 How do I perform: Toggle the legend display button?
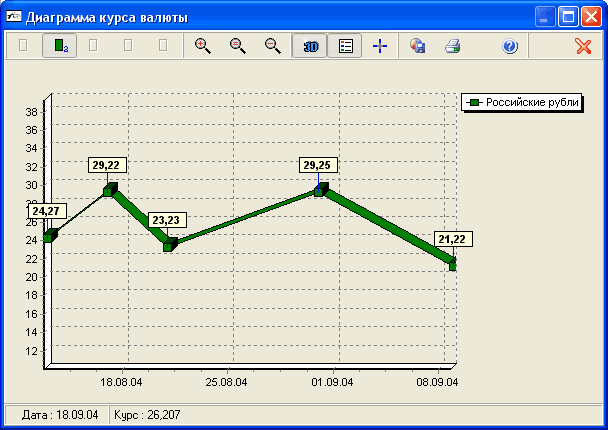coord(345,46)
